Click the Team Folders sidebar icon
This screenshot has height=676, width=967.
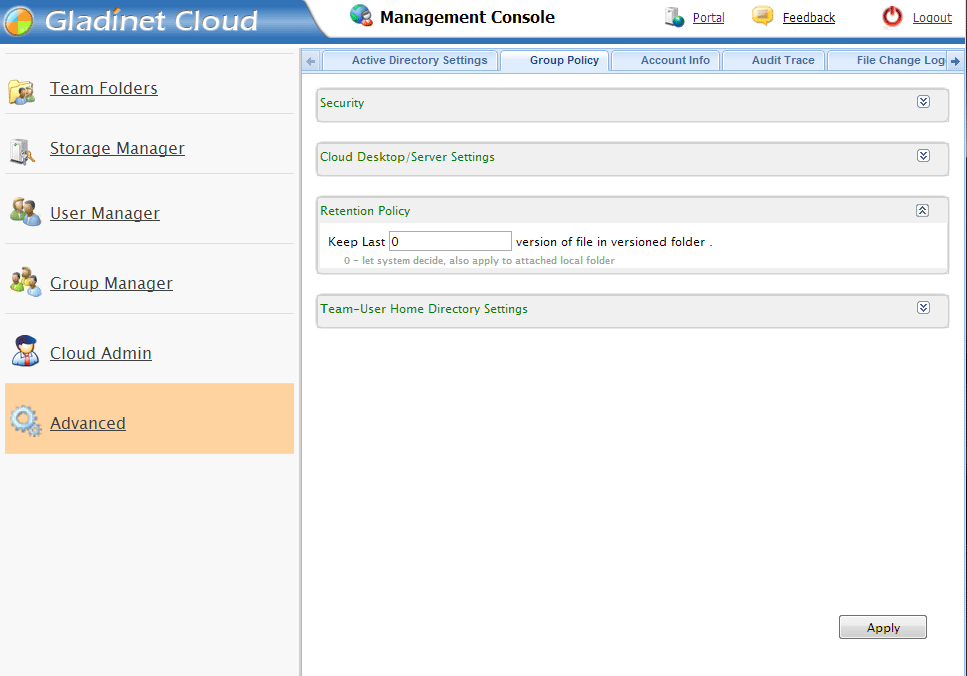click(x=22, y=91)
